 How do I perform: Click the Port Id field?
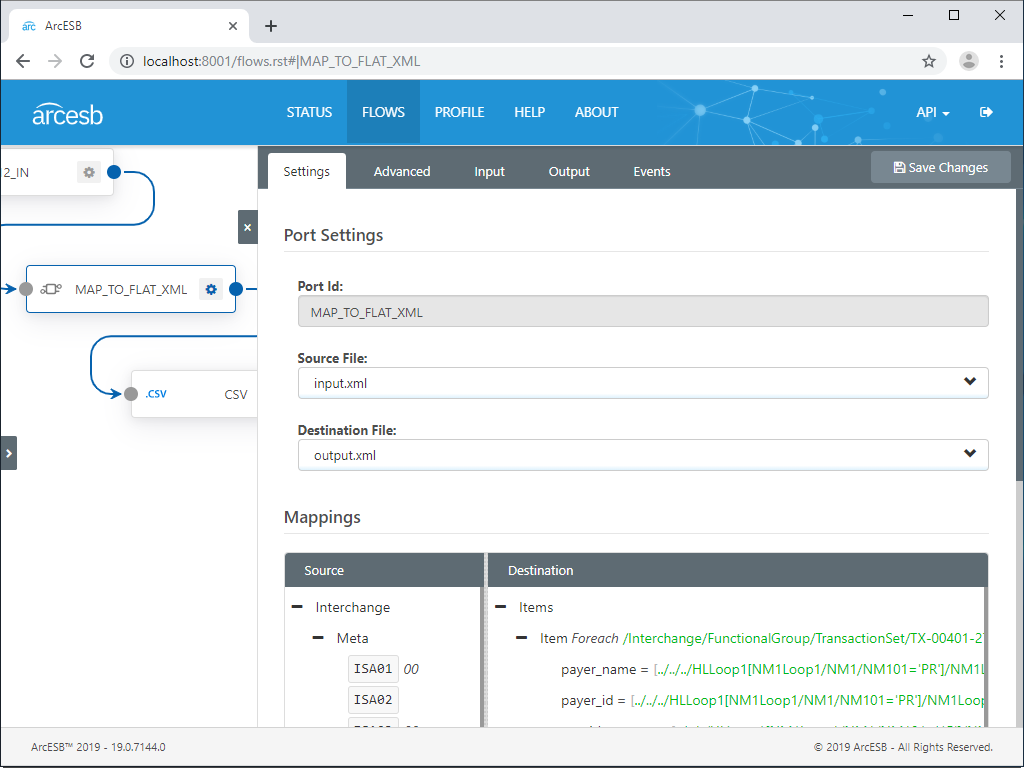click(641, 311)
